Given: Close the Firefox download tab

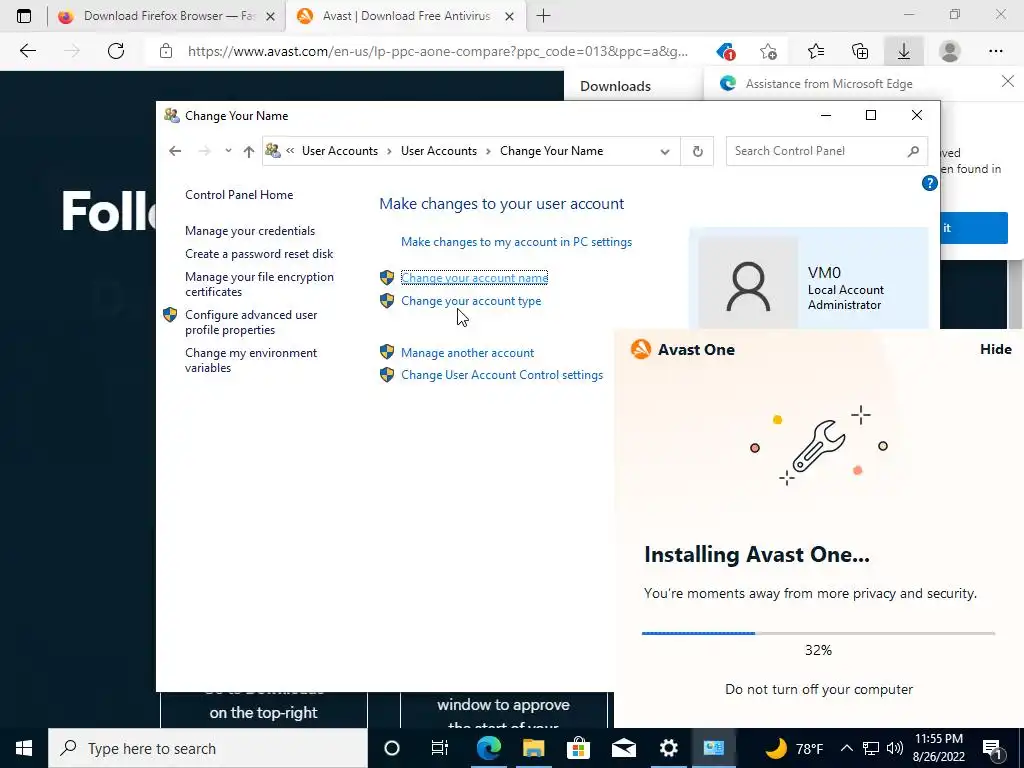Looking at the screenshot, I should [270, 16].
